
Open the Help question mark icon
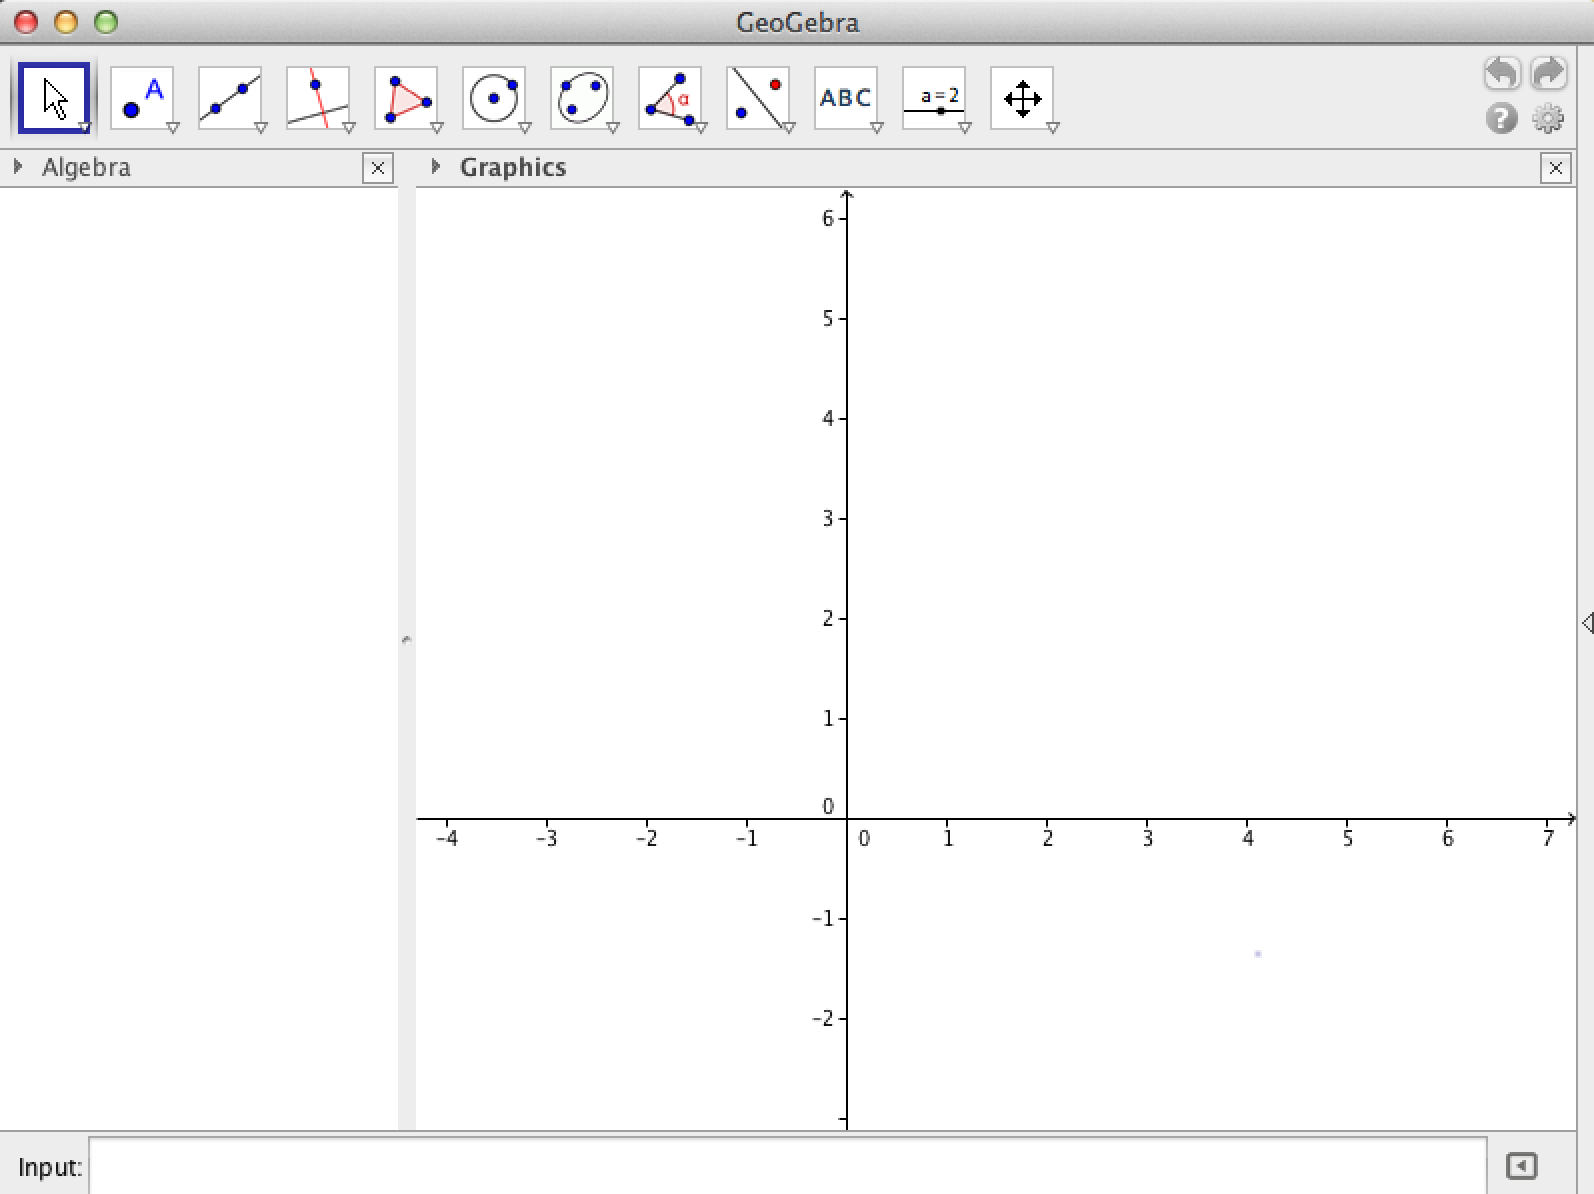1501,119
